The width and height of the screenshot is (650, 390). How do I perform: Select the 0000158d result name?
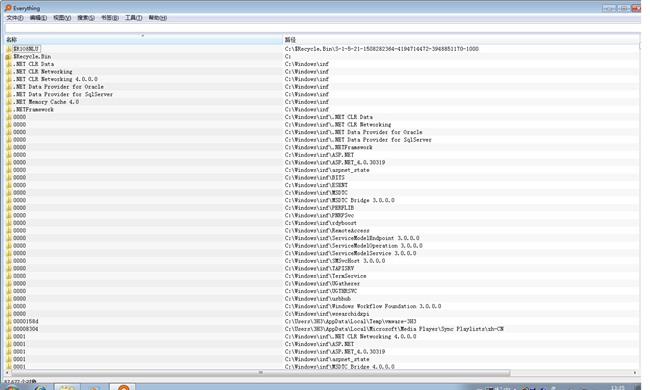[x=26, y=321]
